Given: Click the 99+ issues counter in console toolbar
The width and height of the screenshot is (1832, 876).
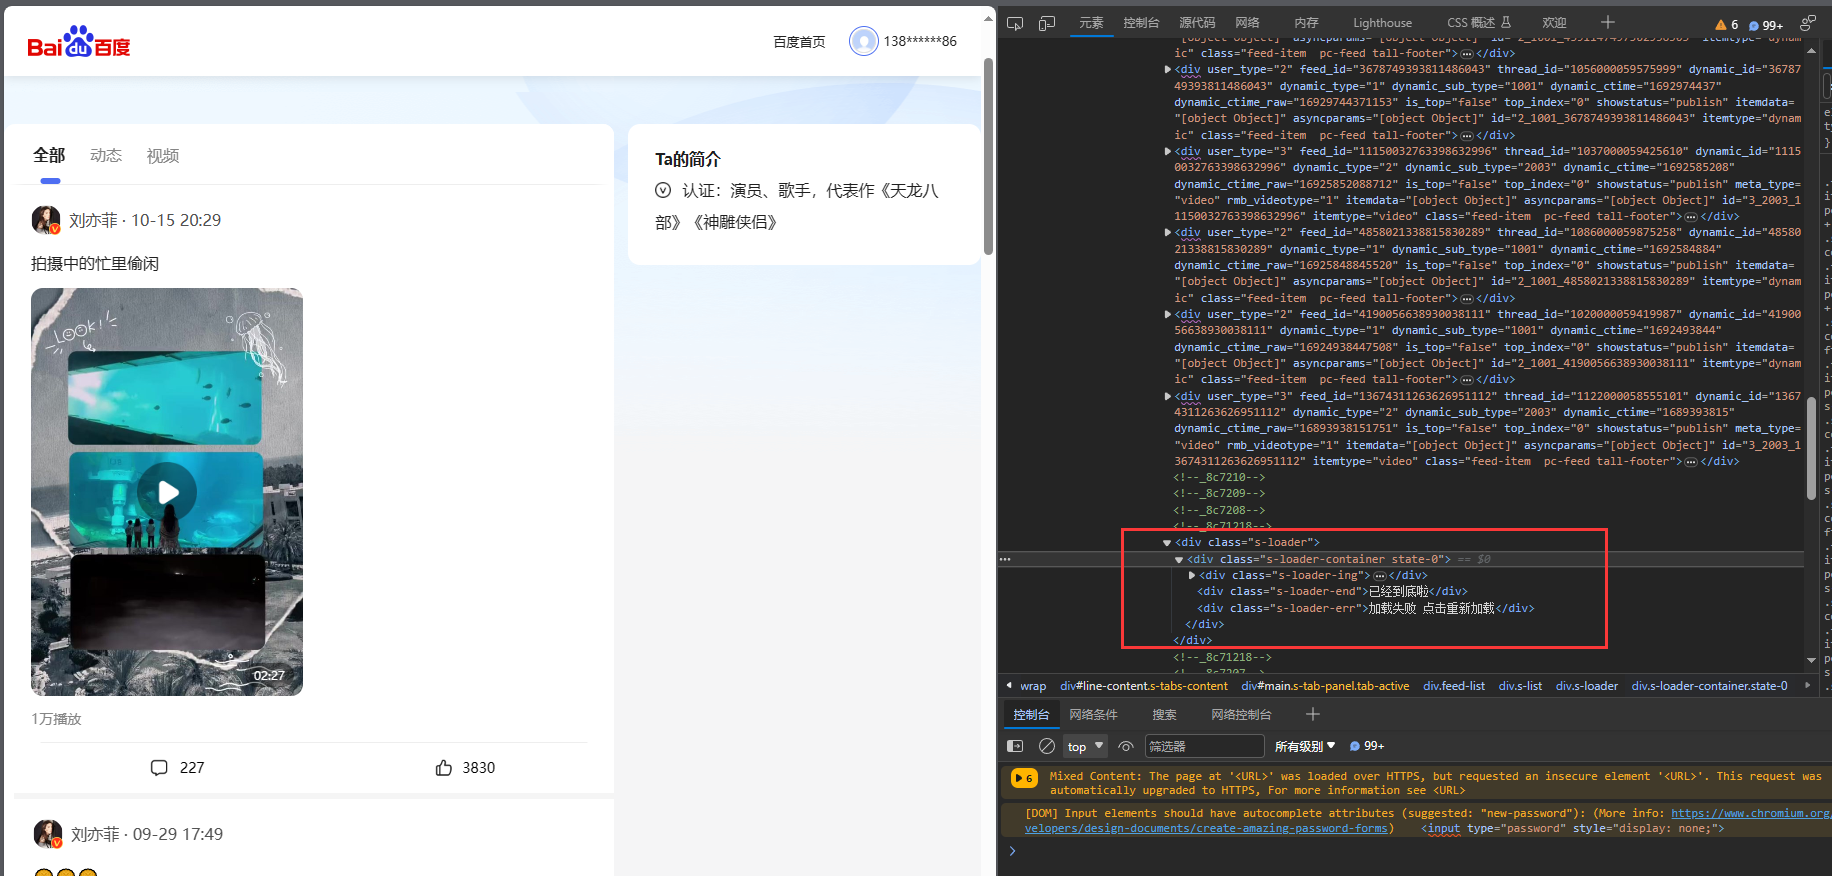Looking at the screenshot, I should click(x=1367, y=746).
